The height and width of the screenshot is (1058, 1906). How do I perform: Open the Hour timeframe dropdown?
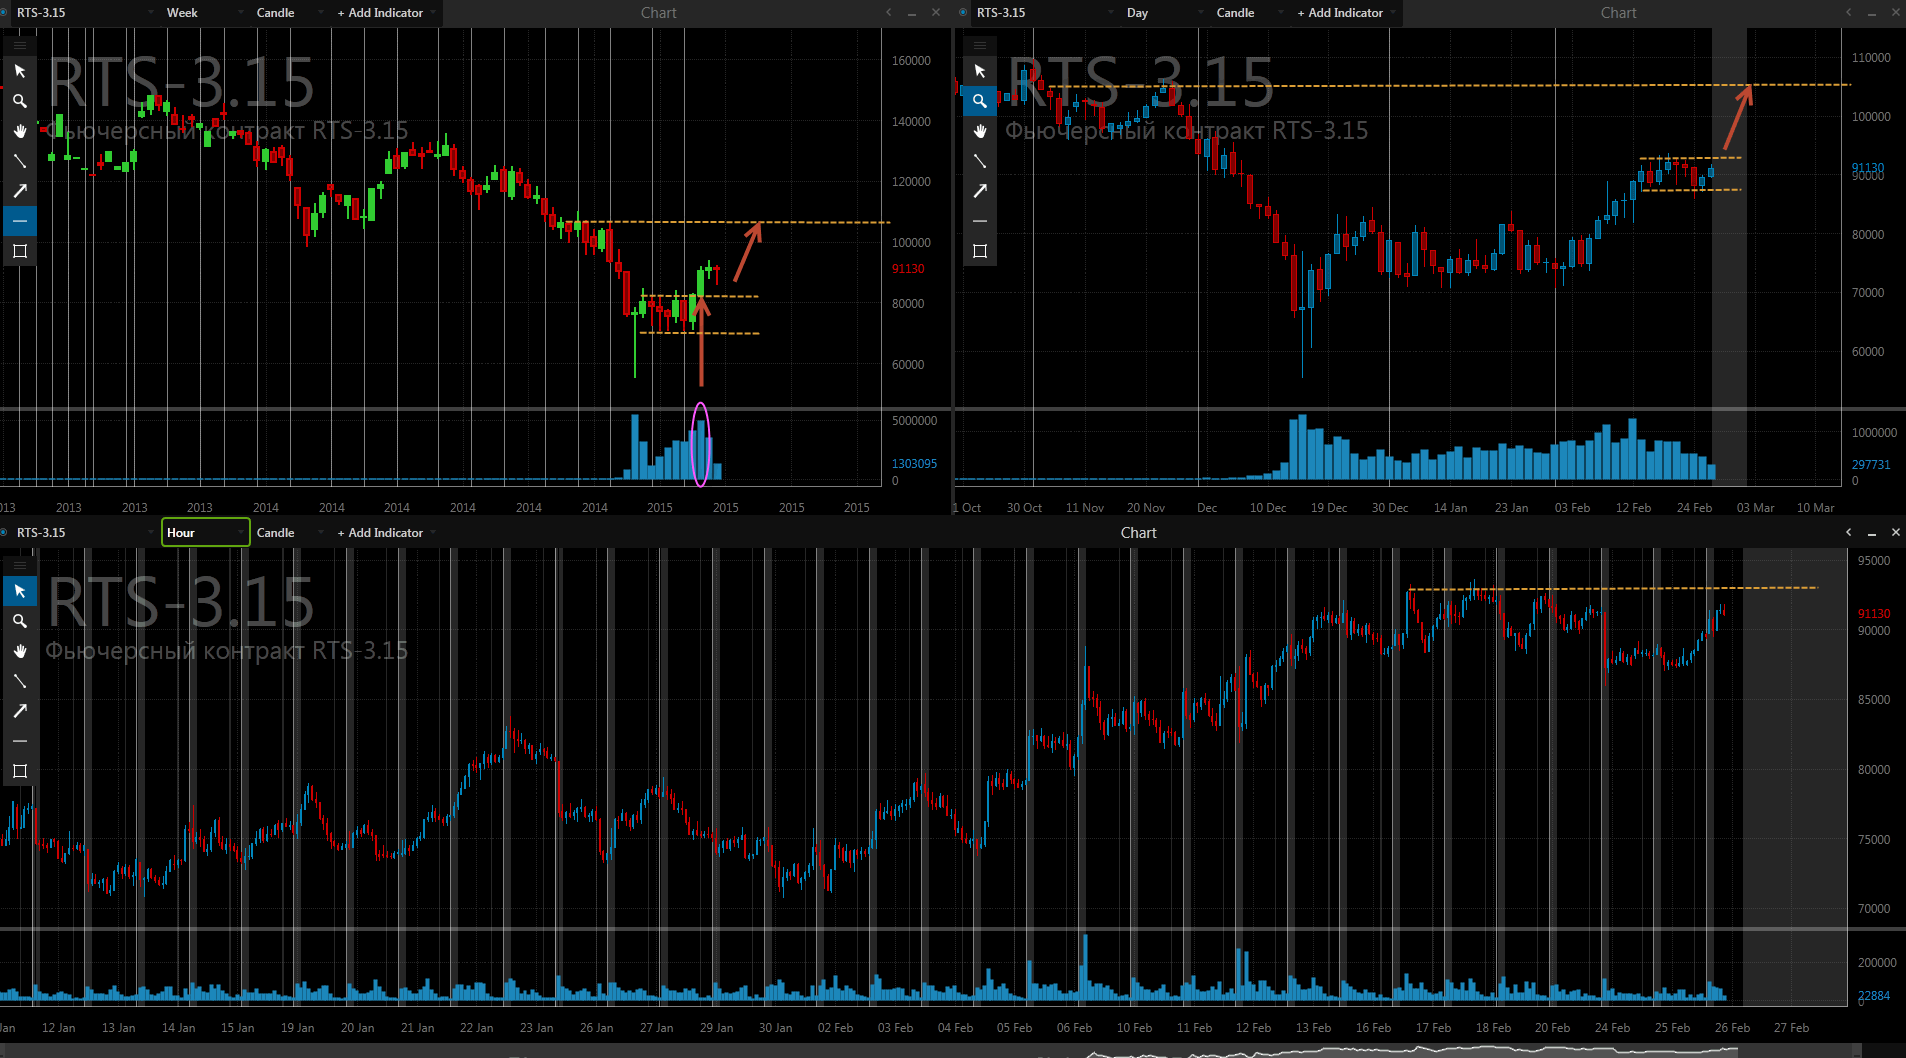point(205,533)
